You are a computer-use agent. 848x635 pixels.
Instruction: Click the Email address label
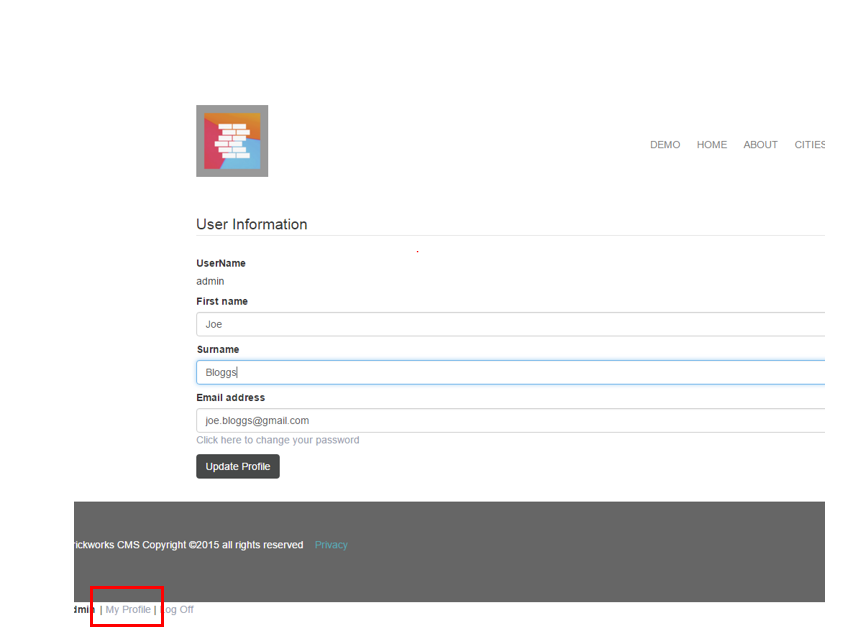[x=230, y=397]
